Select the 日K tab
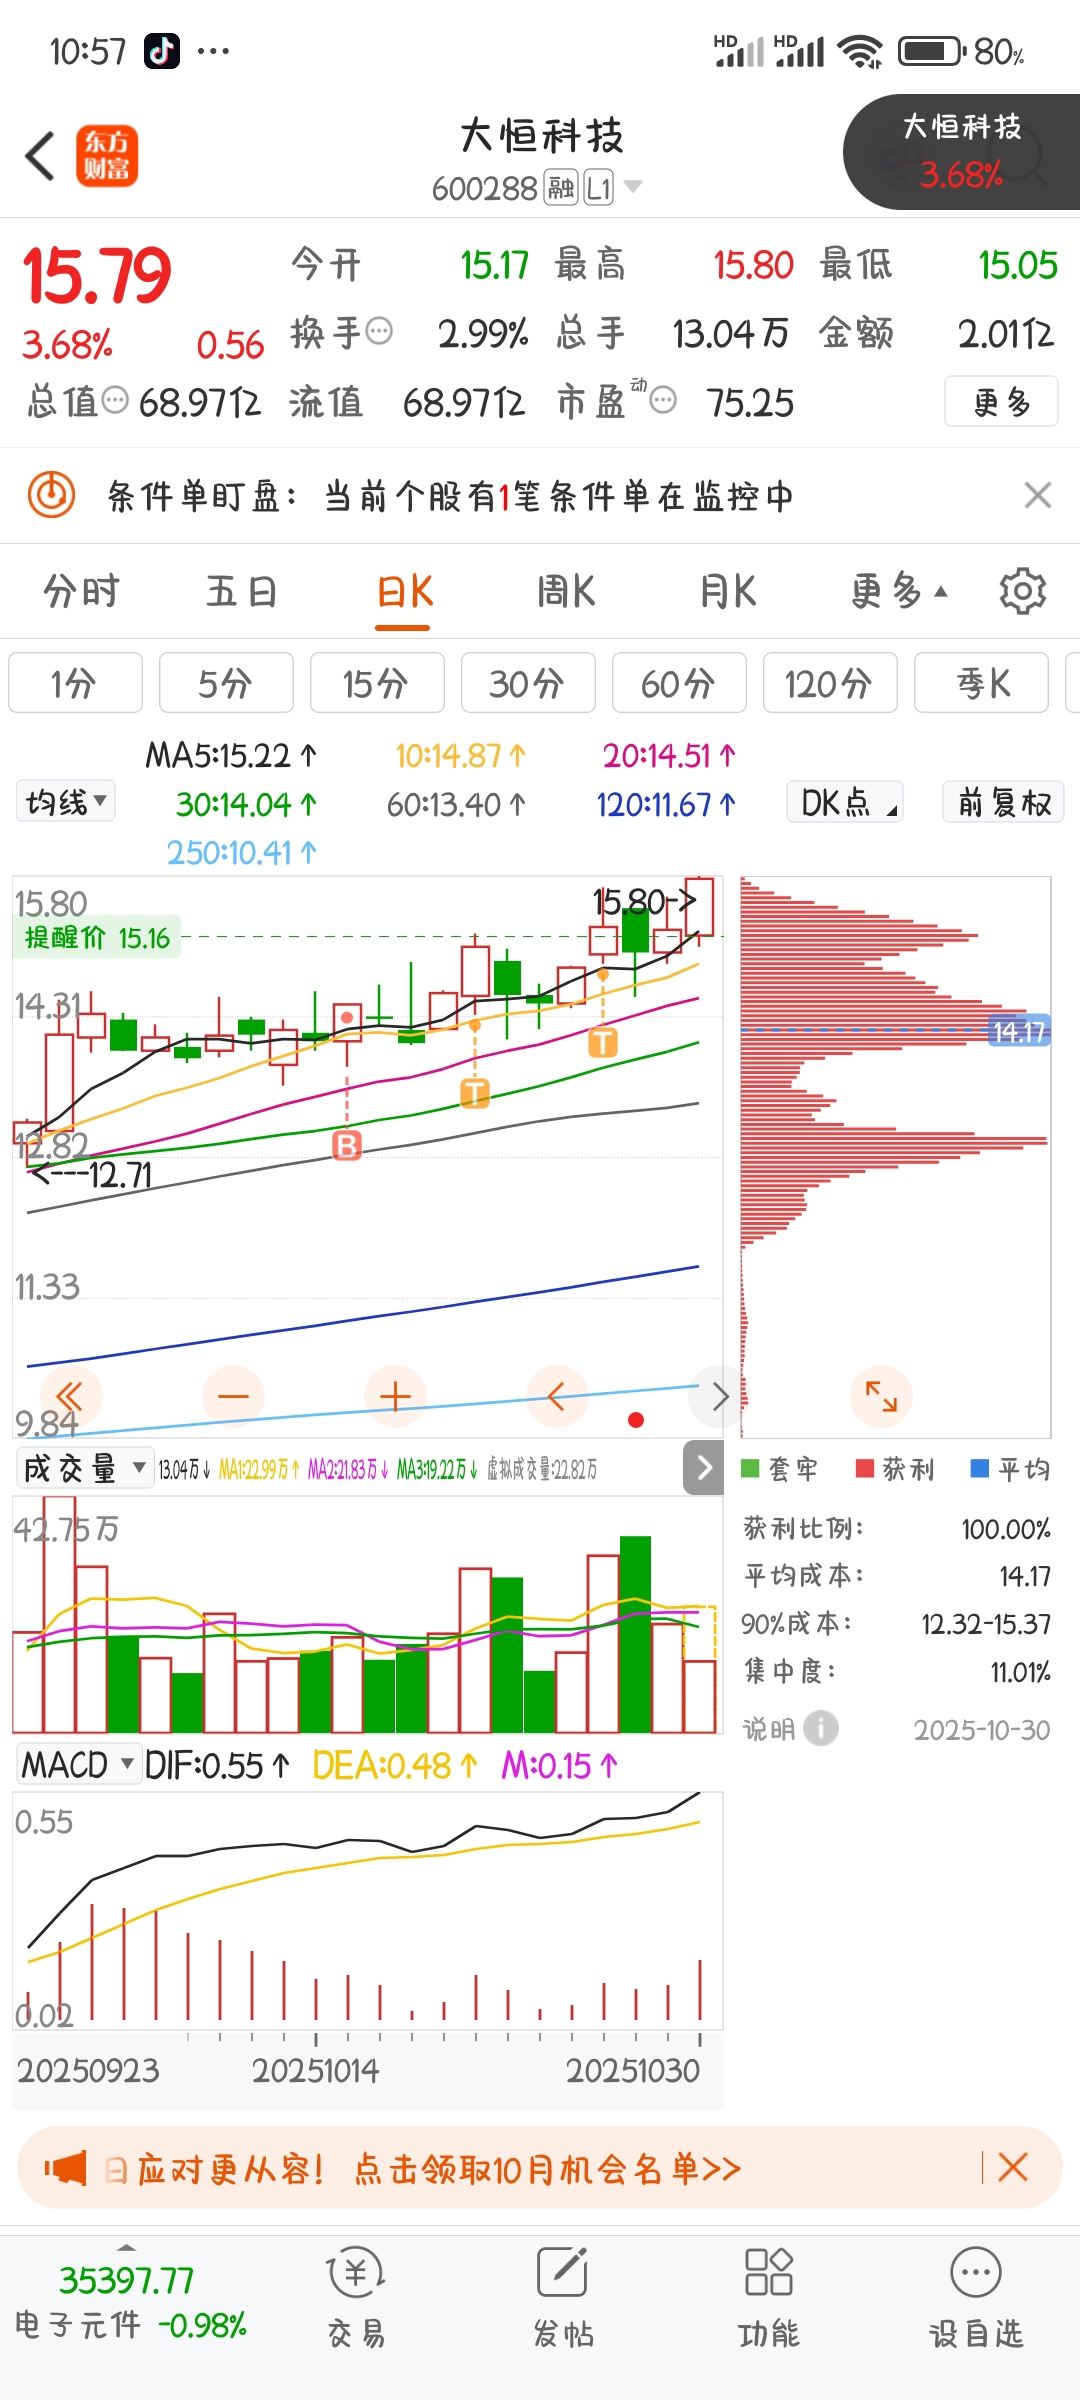 [x=404, y=591]
